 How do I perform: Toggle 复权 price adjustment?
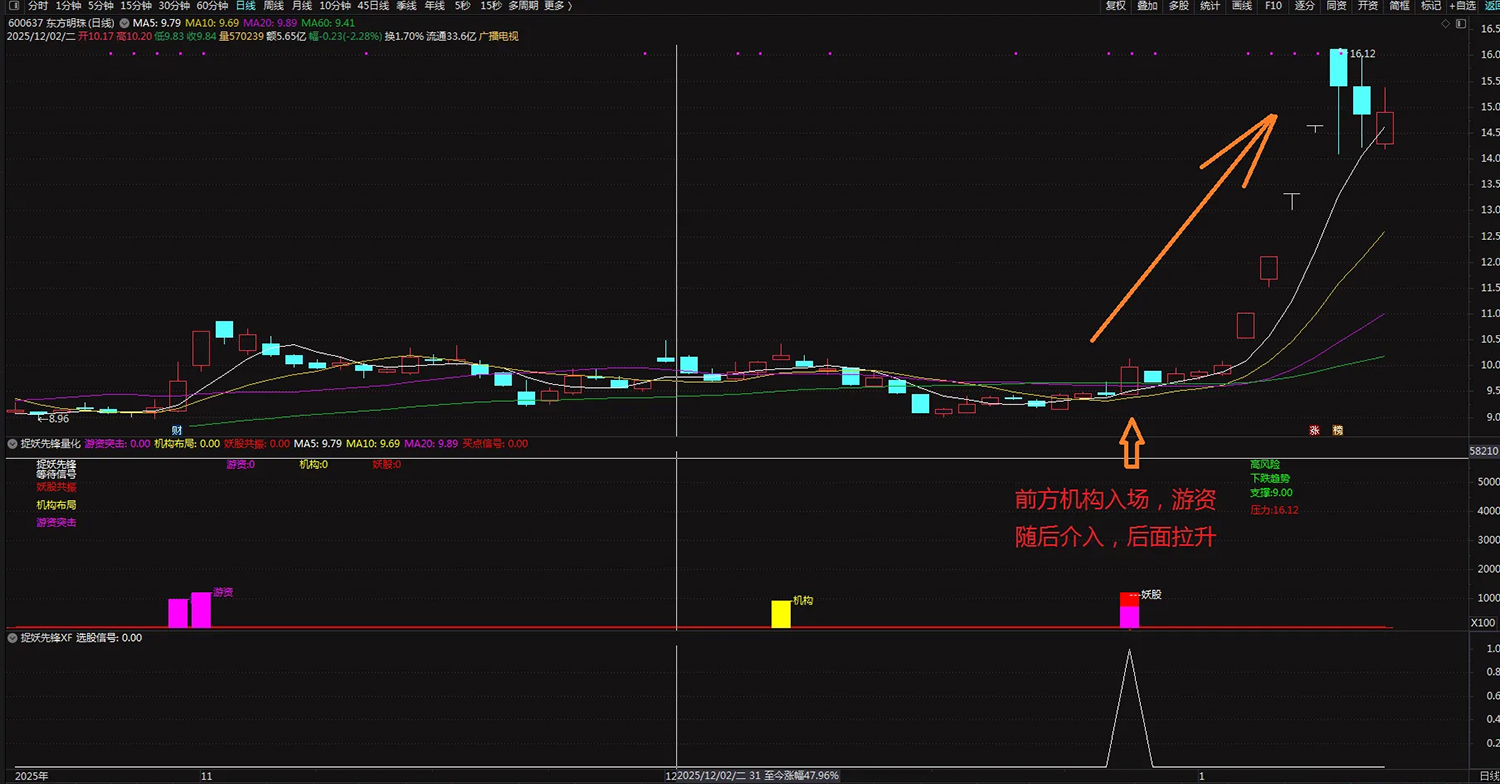pyautogui.click(x=1115, y=6)
